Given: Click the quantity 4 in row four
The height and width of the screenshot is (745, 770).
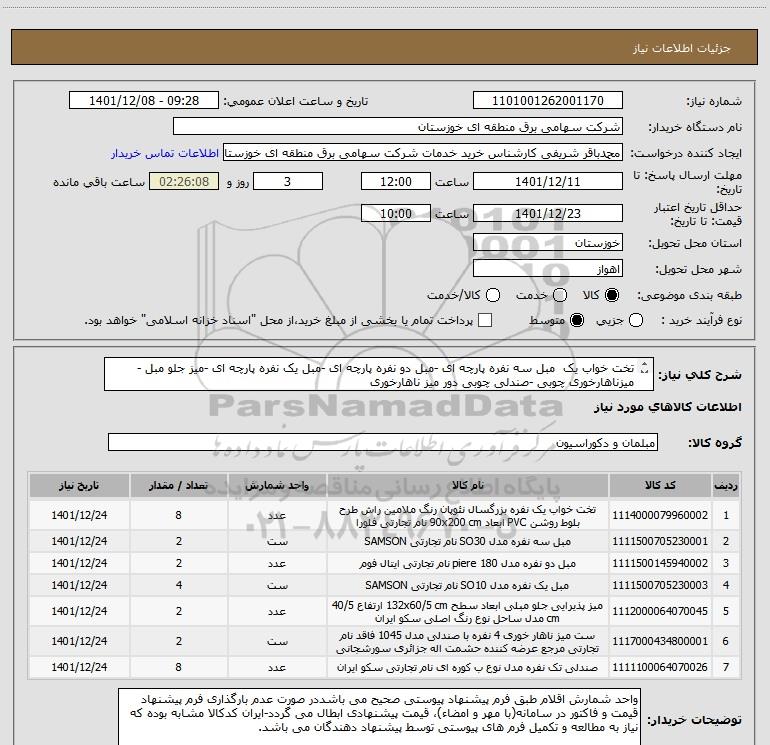Looking at the screenshot, I should click(x=179, y=585).
